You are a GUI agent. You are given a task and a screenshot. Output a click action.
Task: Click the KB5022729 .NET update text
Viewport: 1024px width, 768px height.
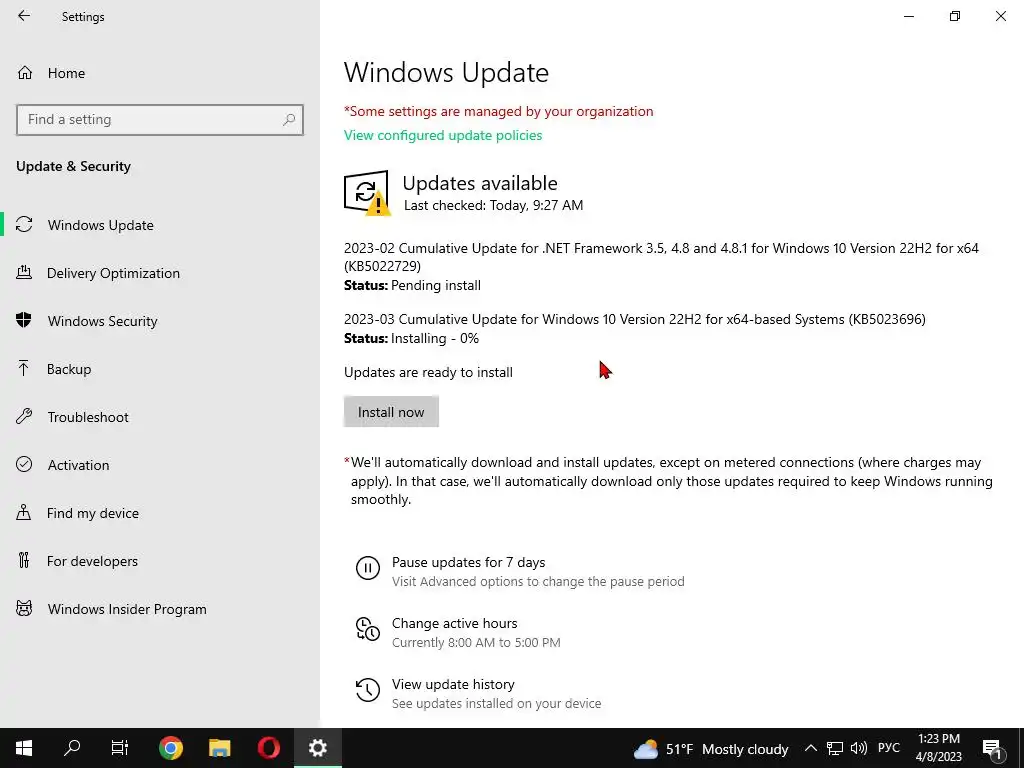point(661,257)
